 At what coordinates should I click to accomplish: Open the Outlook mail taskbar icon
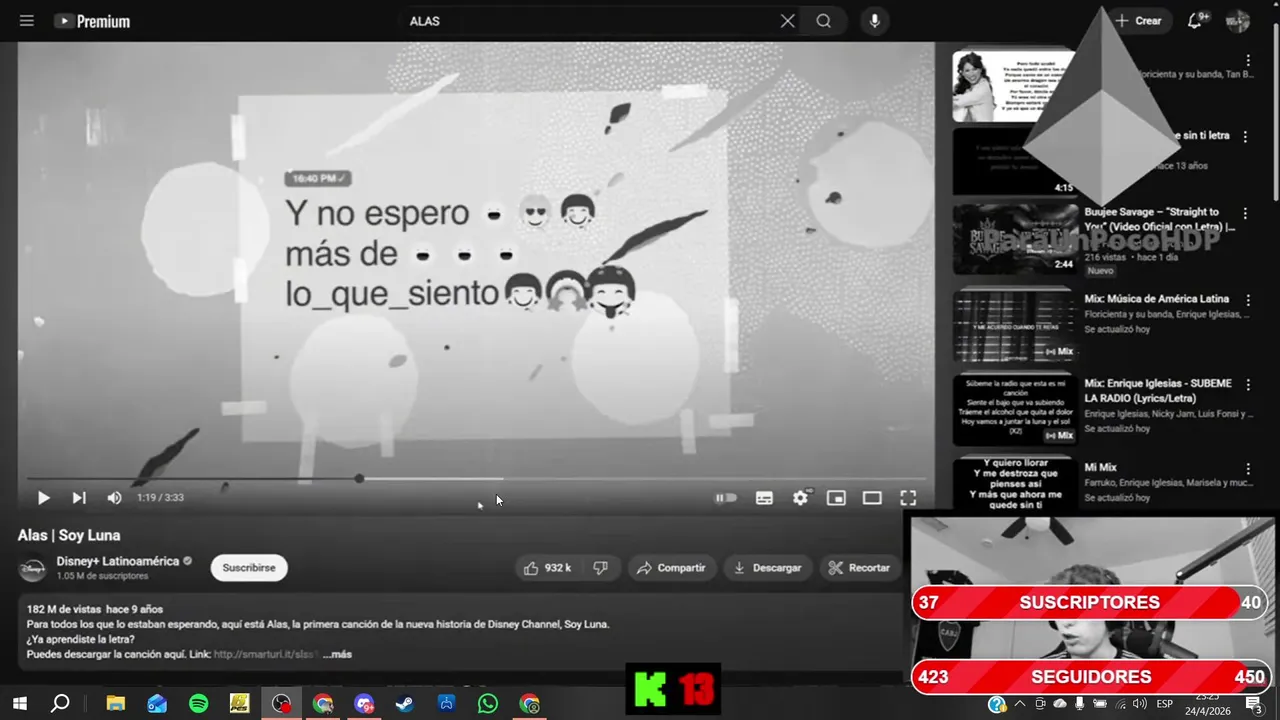[157, 704]
